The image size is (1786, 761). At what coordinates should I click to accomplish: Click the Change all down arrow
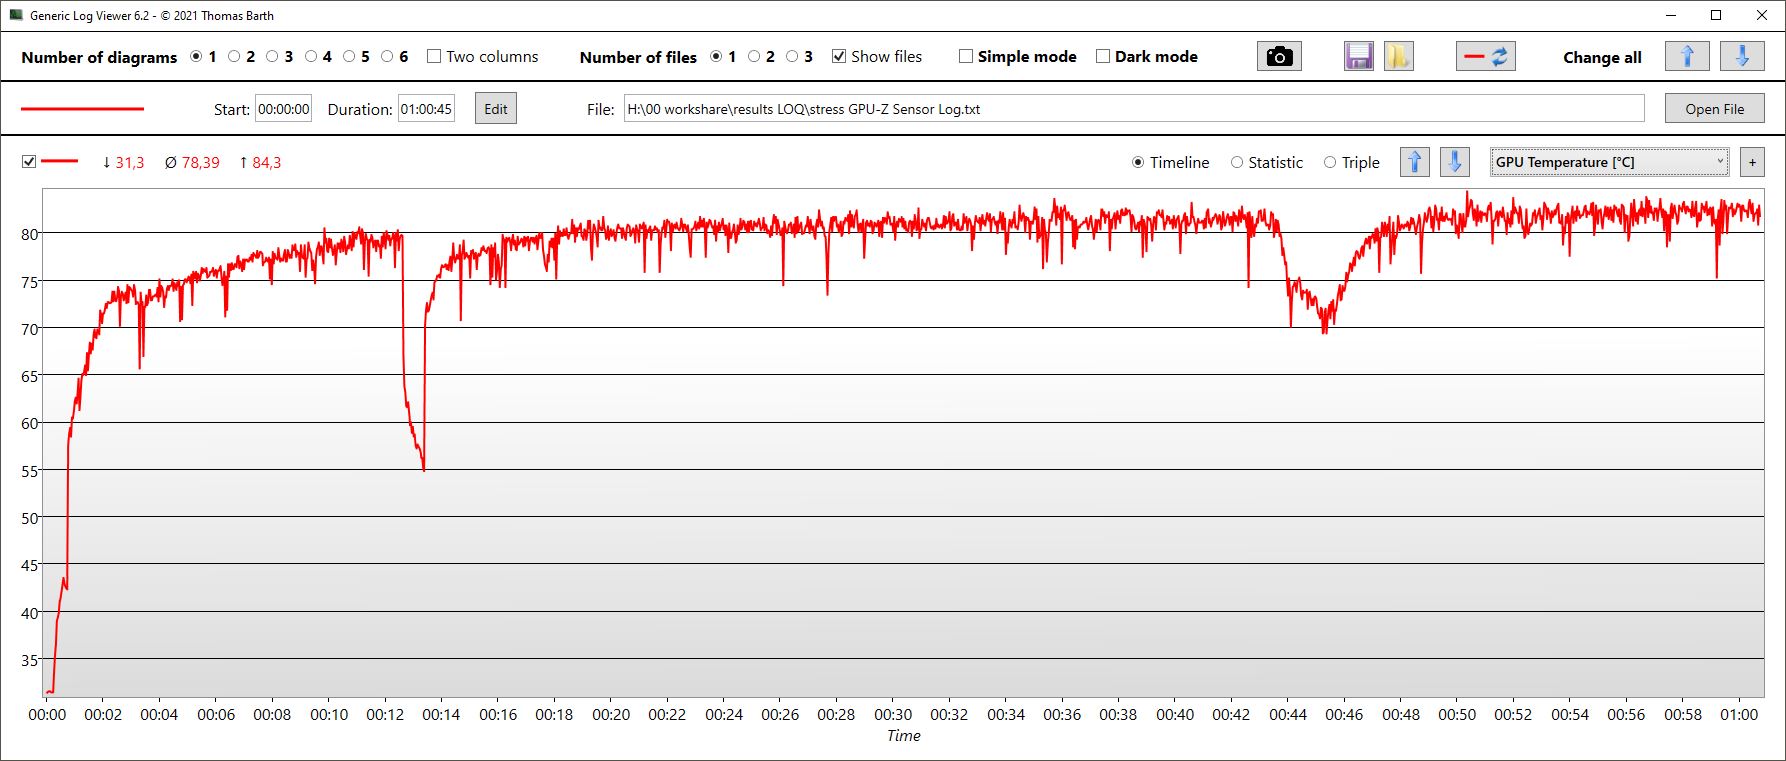[x=1741, y=57]
